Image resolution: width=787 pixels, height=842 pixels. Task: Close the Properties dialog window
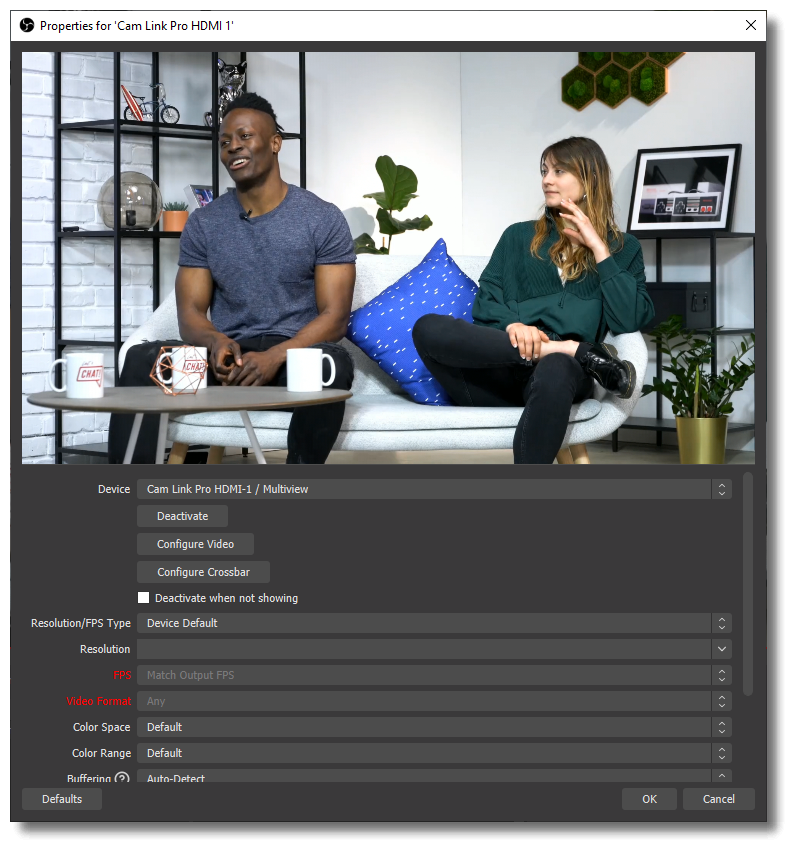pos(750,24)
